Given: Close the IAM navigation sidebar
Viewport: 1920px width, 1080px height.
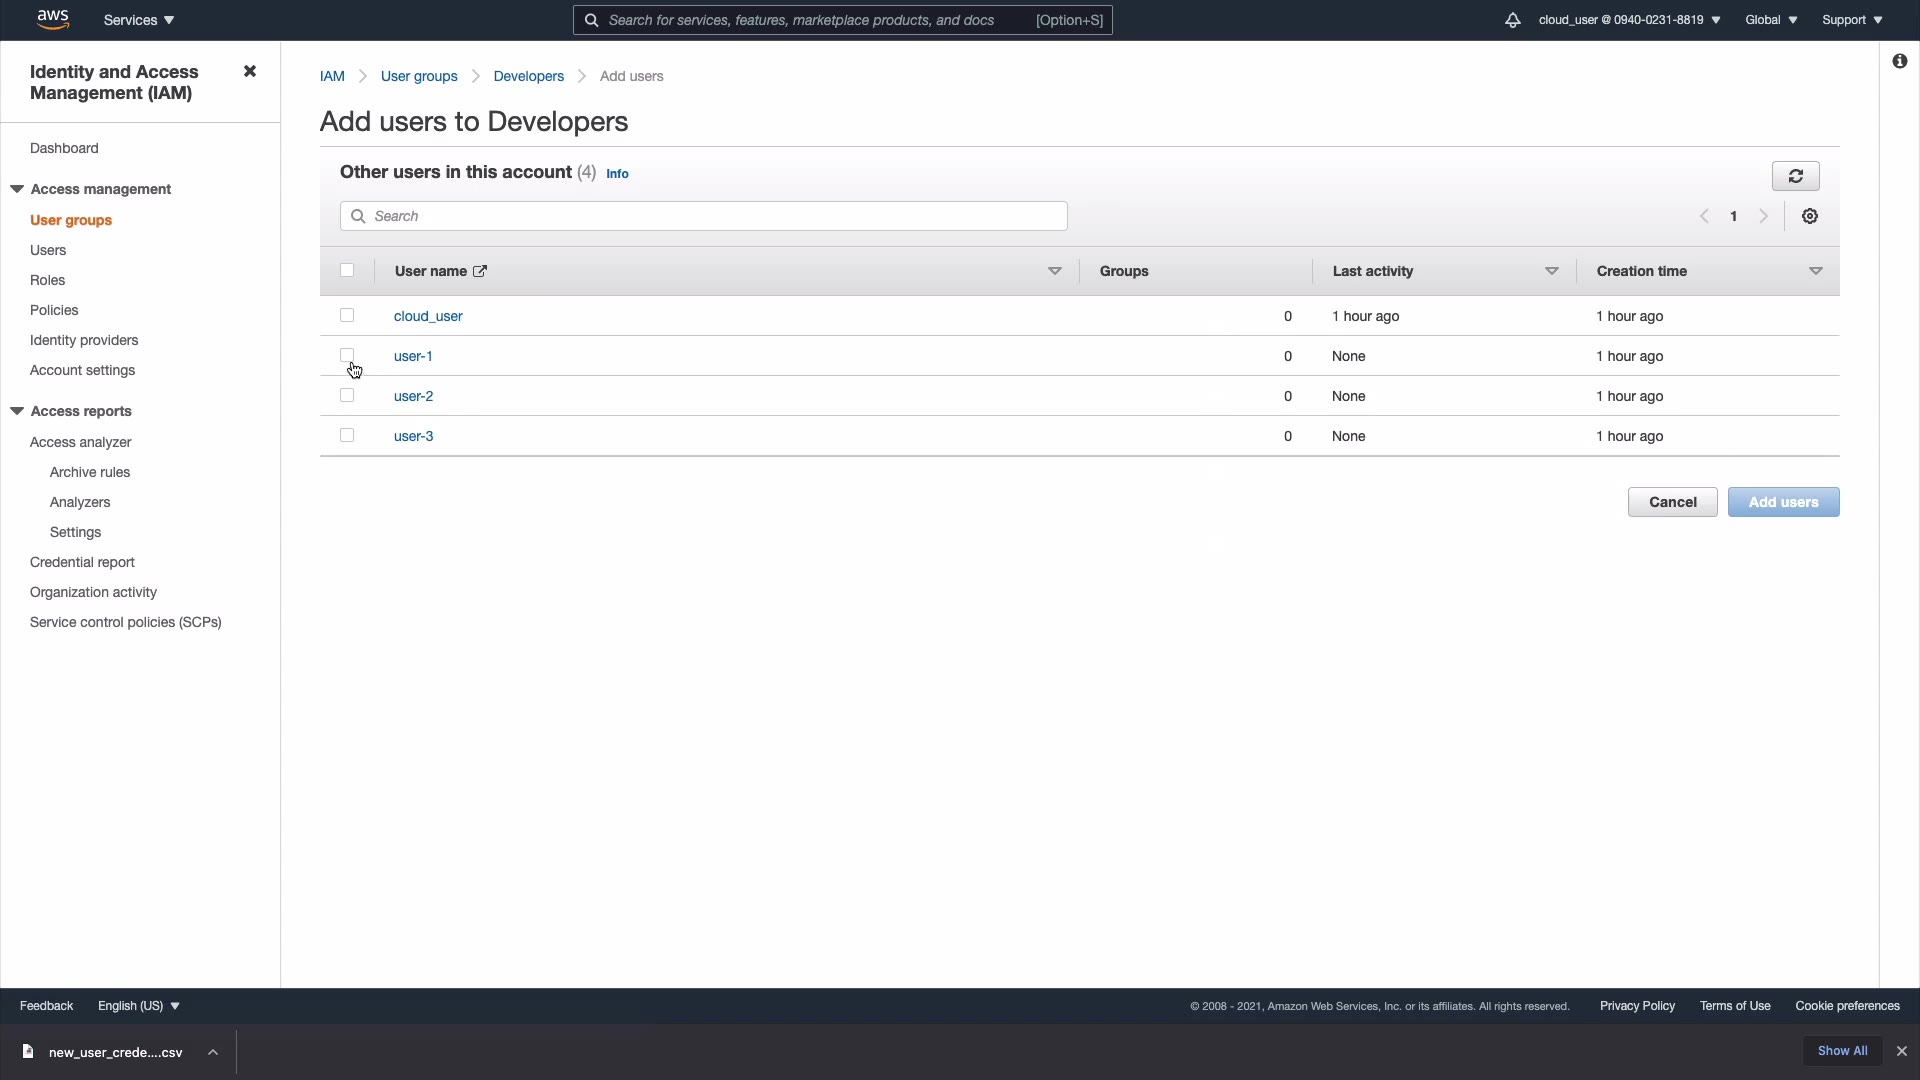Looking at the screenshot, I should click(x=250, y=71).
